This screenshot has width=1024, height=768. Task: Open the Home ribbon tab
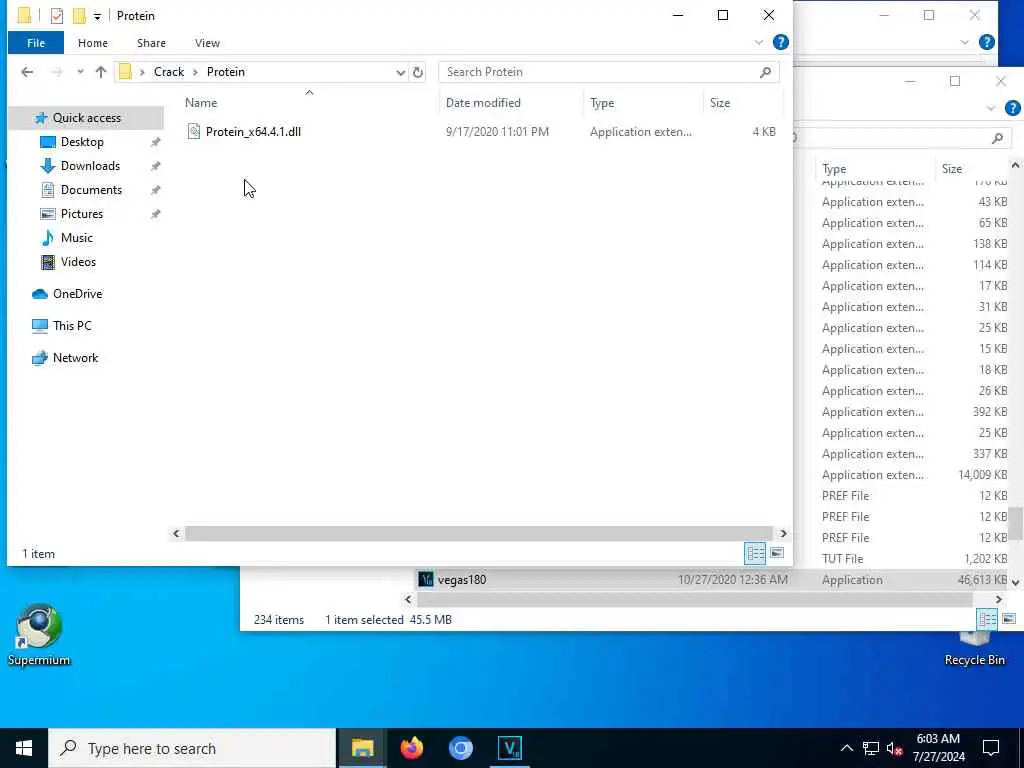click(93, 43)
